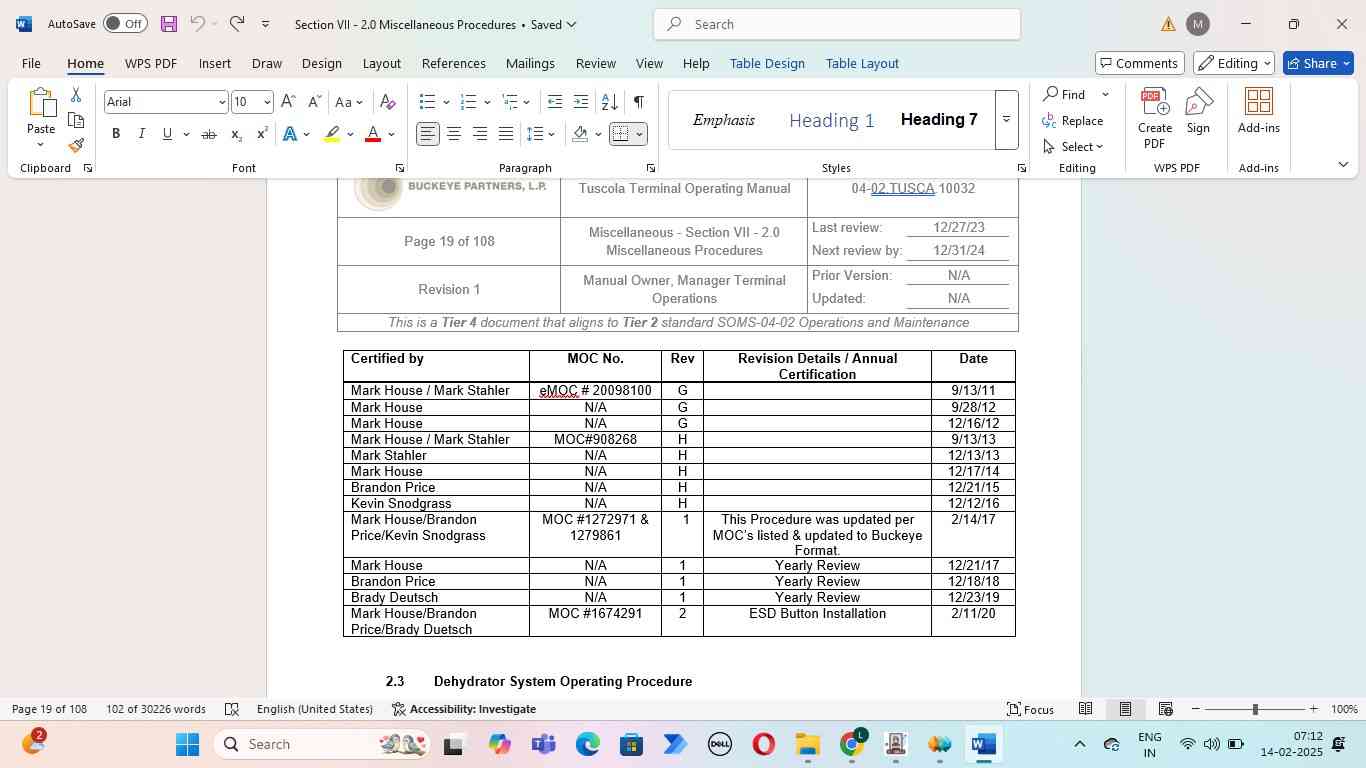Open Microsoft Teams from taskbar
This screenshot has width=1366, height=768.
[543, 744]
